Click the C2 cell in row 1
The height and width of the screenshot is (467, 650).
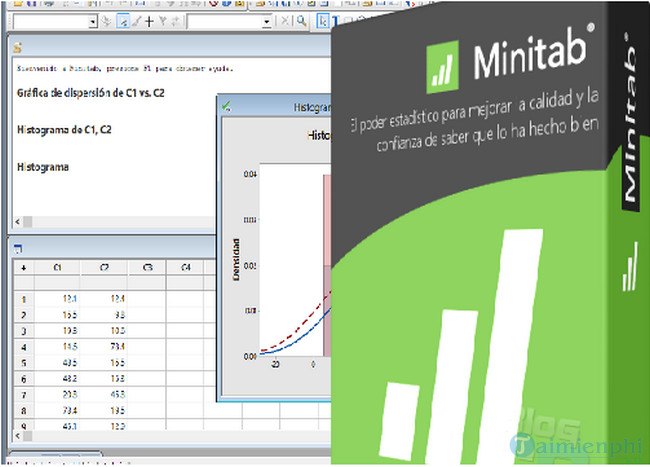coord(104,299)
